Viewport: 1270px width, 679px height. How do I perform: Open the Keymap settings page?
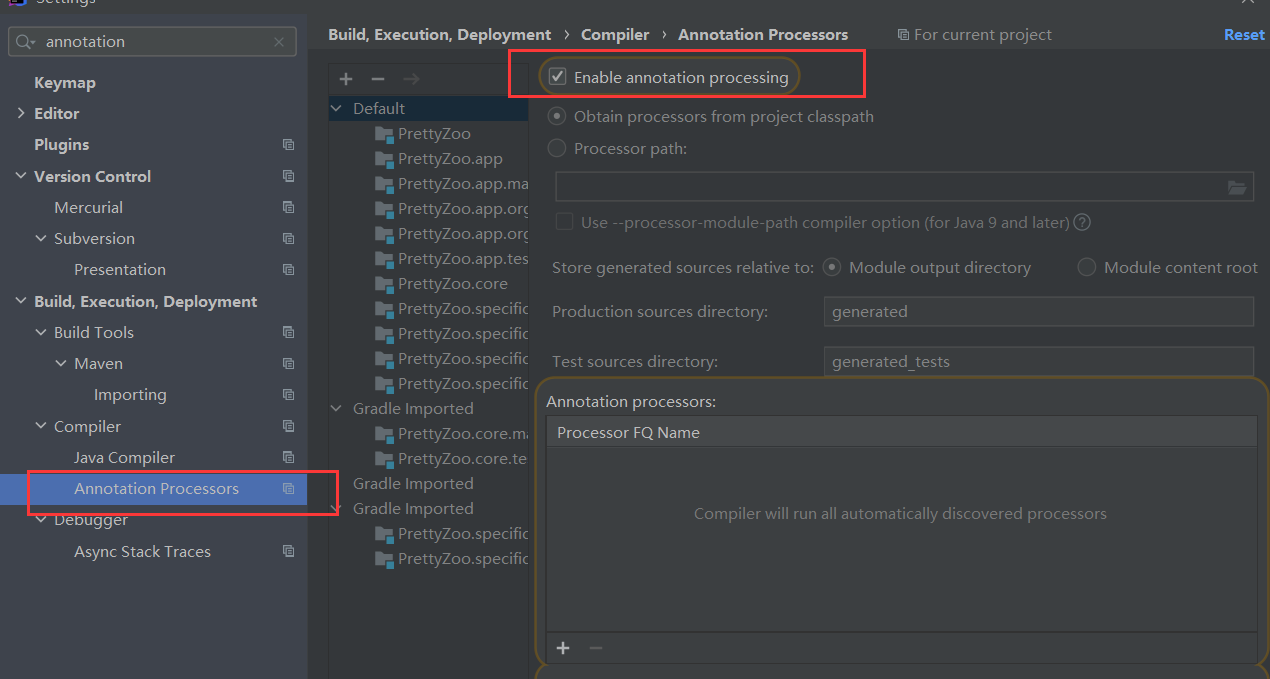click(x=65, y=83)
